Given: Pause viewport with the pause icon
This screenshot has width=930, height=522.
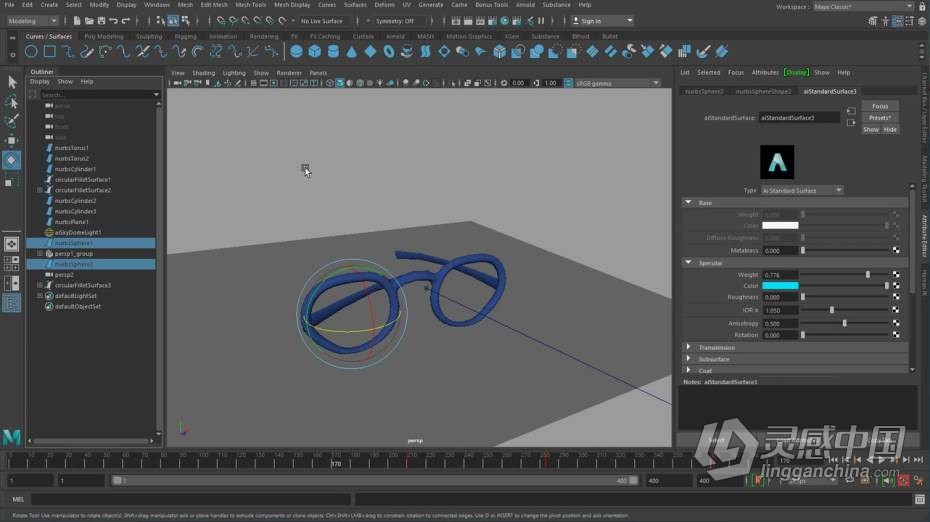Looking at the screenshot, I should [x=541, y=21].
